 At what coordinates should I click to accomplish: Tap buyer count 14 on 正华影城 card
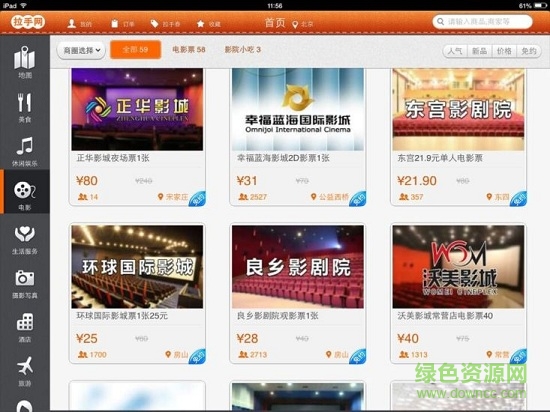pos(88,197)
